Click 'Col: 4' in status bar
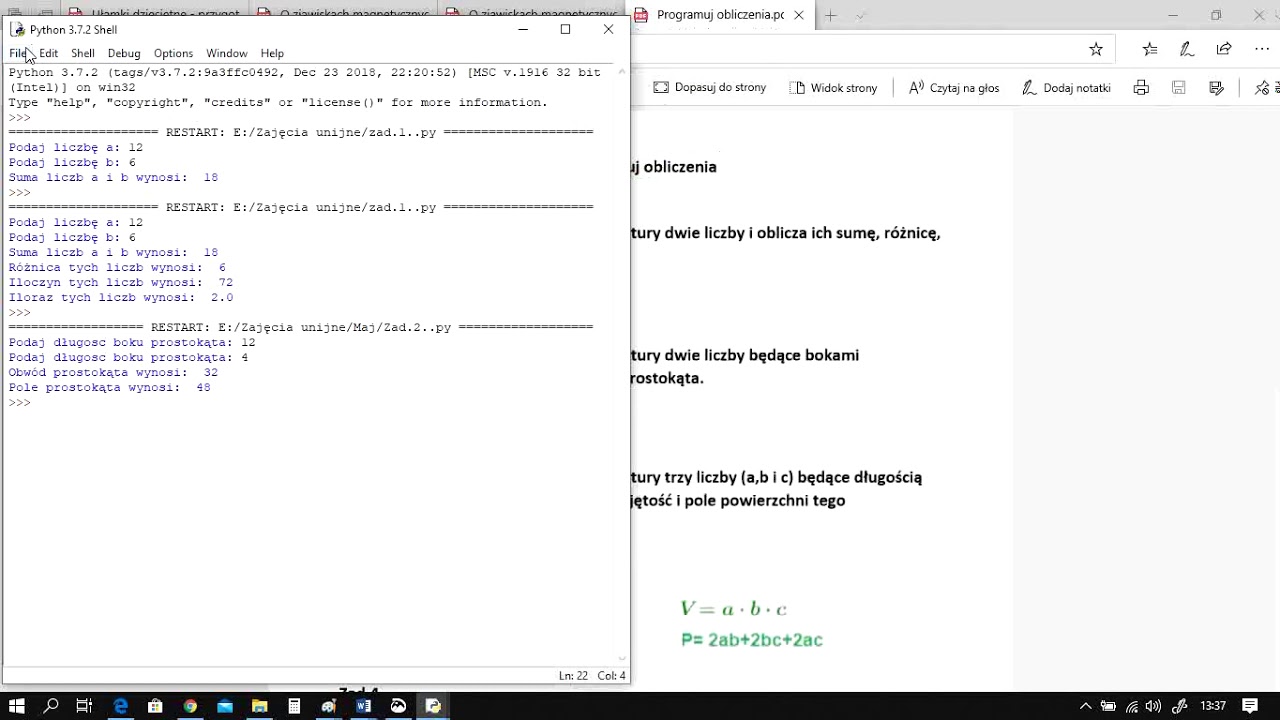Viewport: 1280px width, 720px height. (611, 676)
